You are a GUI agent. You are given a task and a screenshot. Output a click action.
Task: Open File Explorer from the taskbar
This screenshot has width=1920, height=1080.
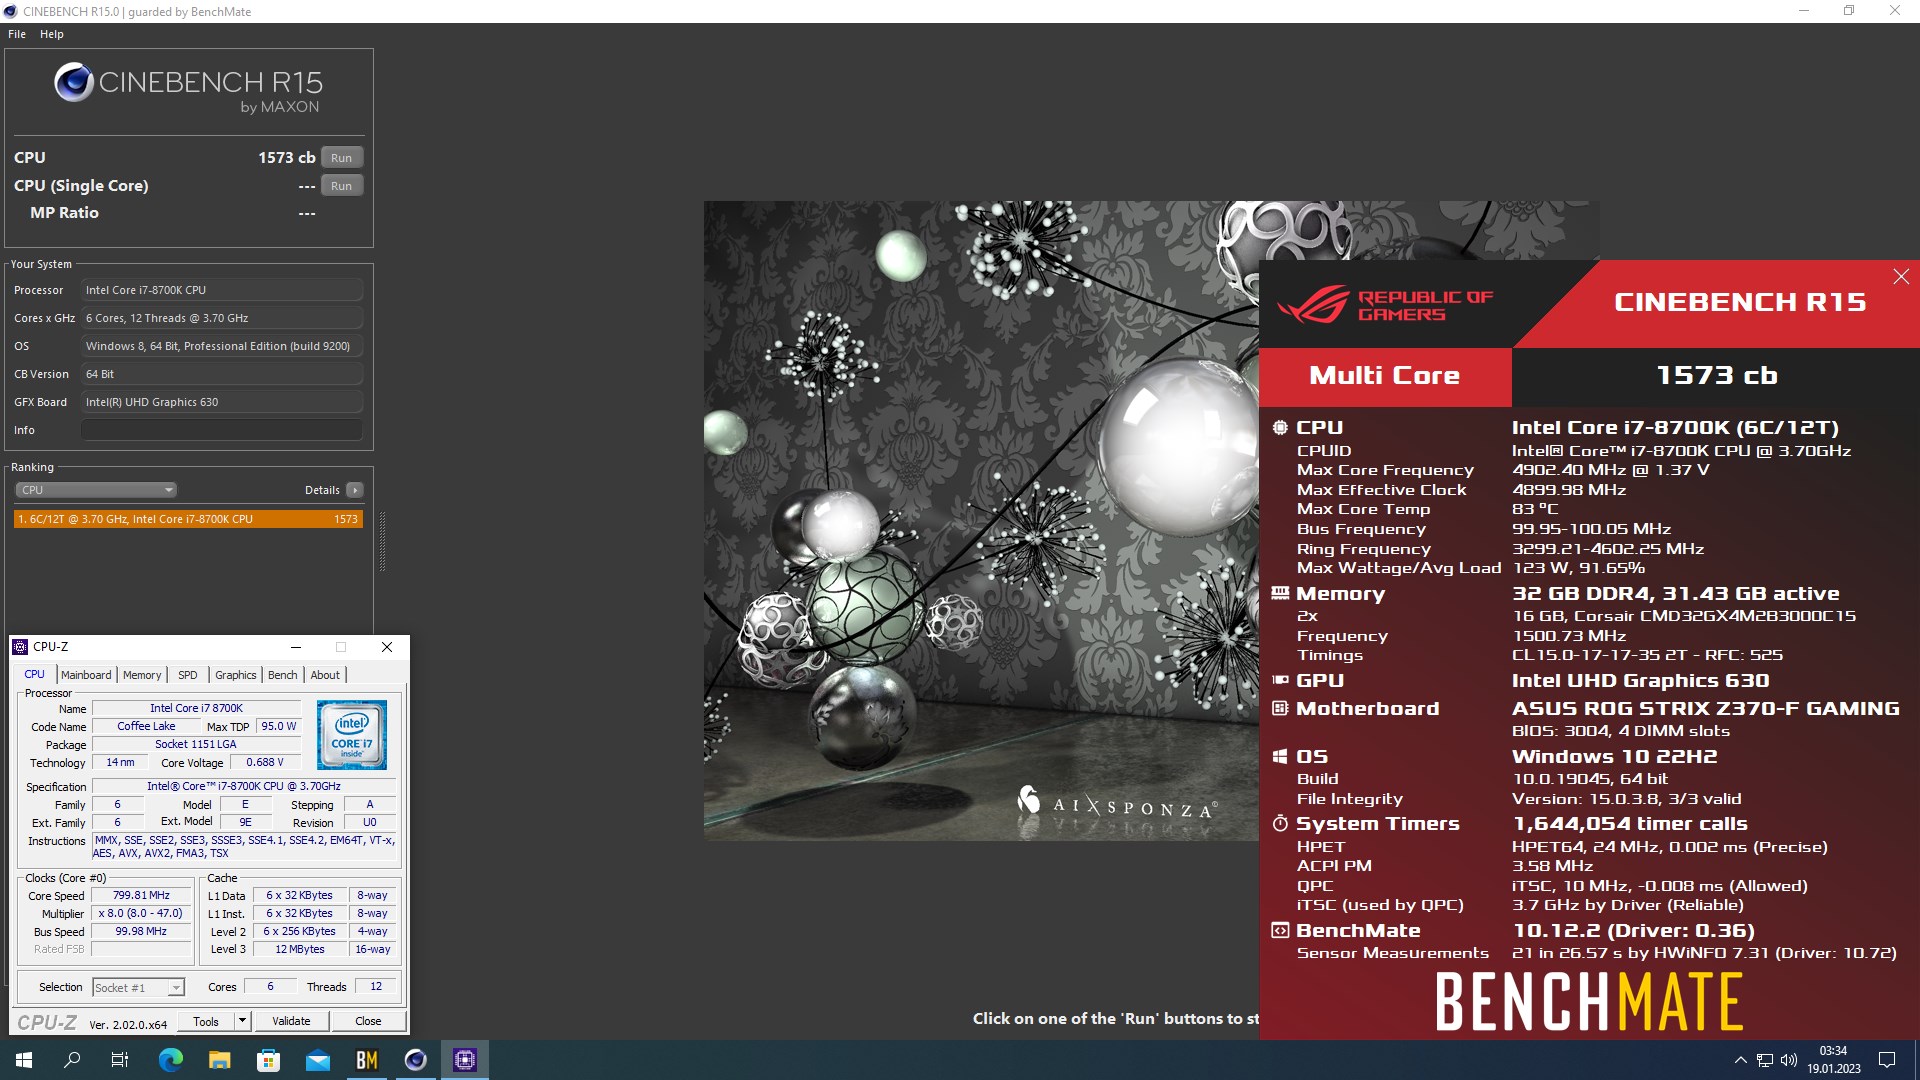click(220, 1060)
